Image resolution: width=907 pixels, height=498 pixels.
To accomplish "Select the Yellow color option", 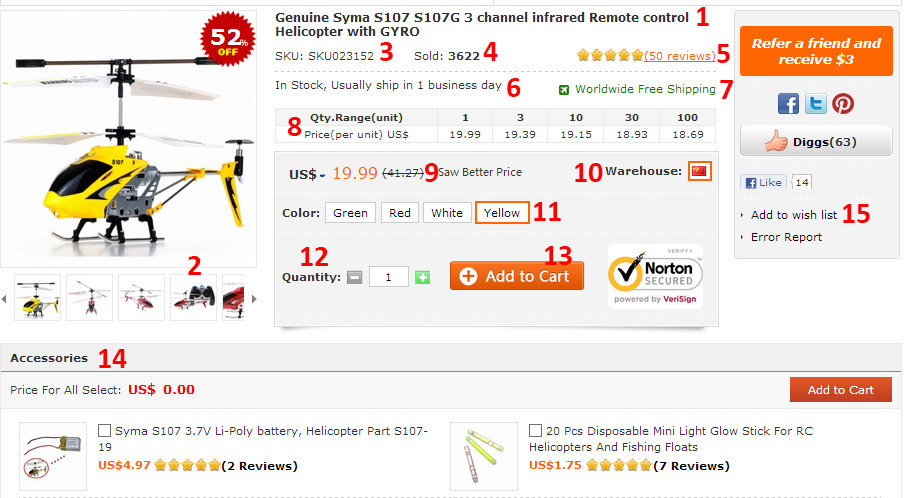I will click(502, 213).
